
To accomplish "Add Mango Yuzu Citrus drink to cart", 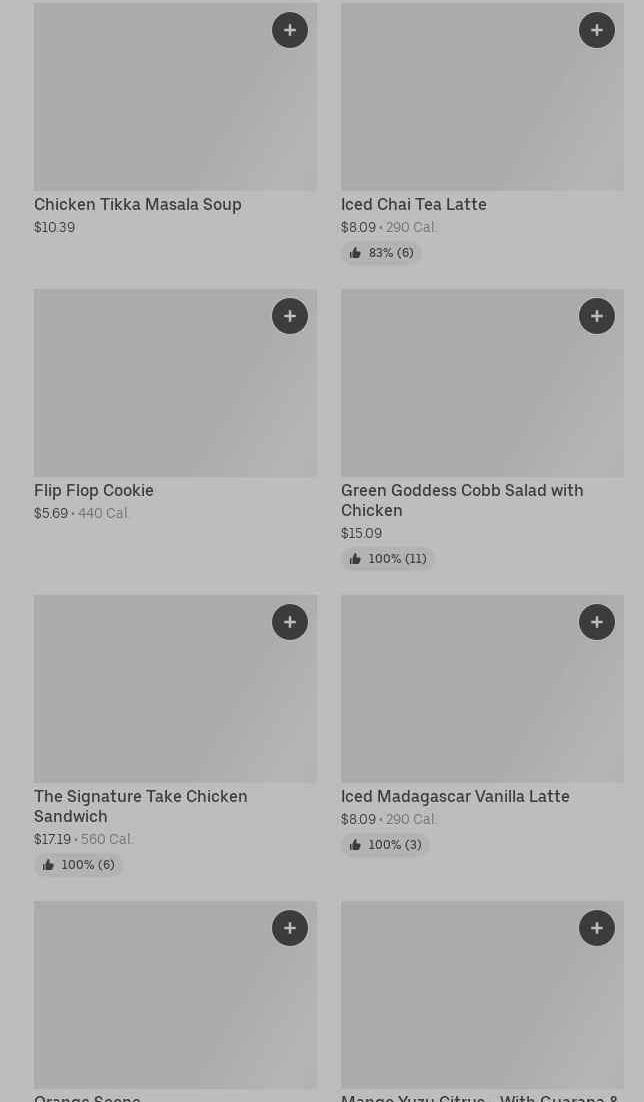I will pyautogui.click(x=597, y=928).
